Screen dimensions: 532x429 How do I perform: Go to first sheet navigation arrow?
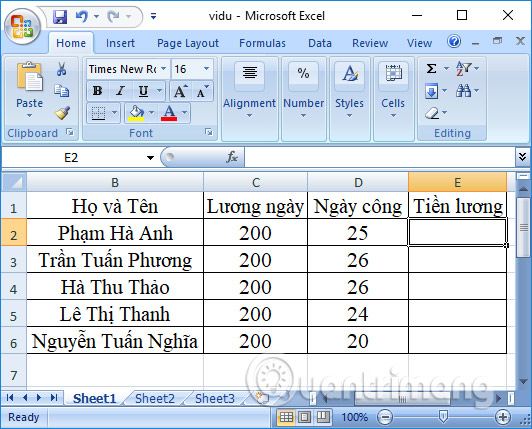click(10, 397)
